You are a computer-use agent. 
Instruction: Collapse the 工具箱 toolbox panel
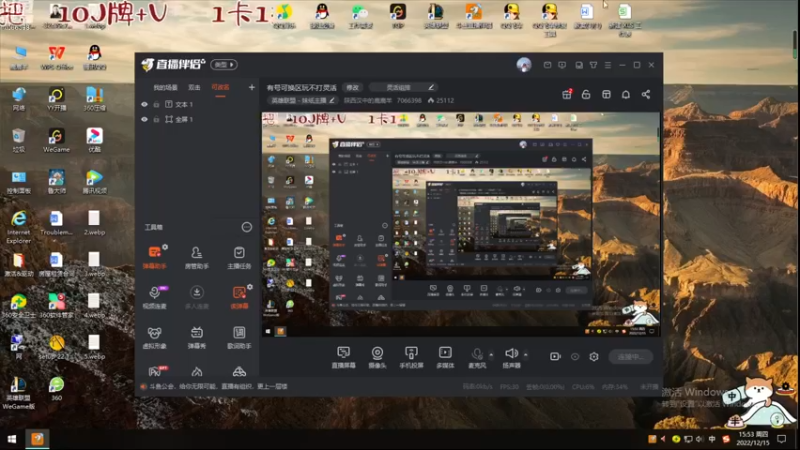(x=246, y=227)
